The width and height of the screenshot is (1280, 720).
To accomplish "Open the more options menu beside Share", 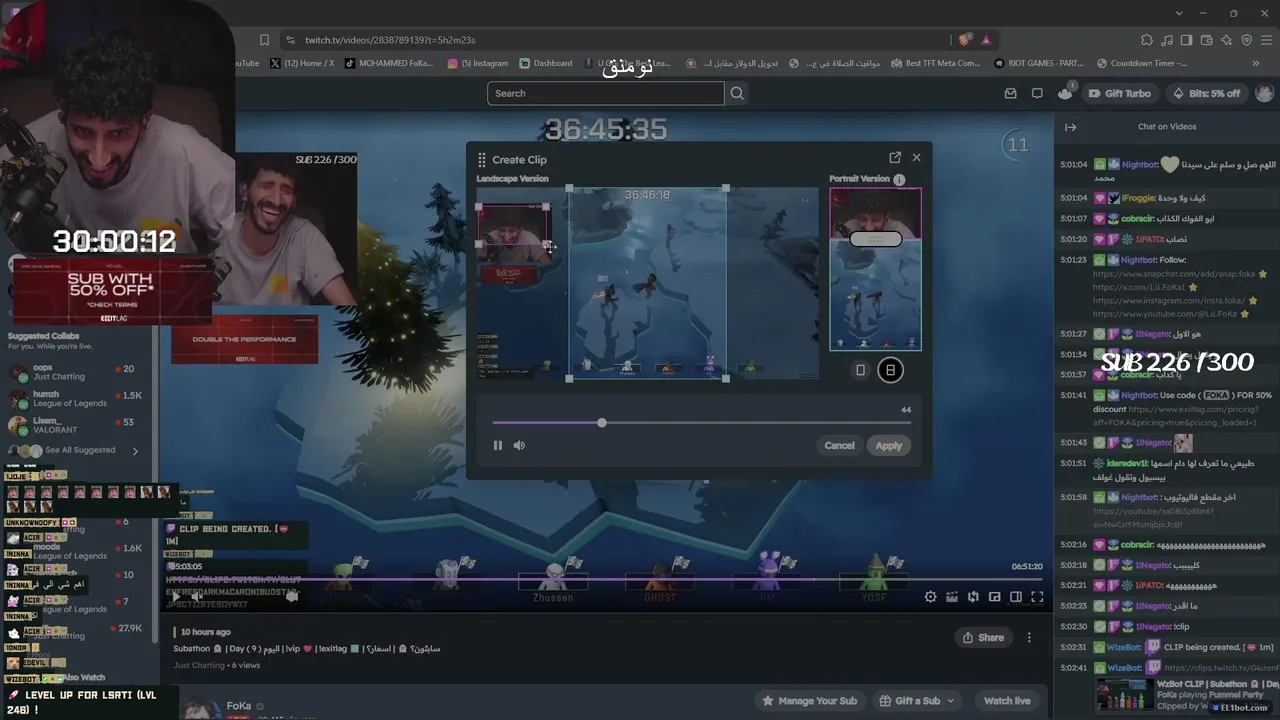I will tap(1029, 638).
